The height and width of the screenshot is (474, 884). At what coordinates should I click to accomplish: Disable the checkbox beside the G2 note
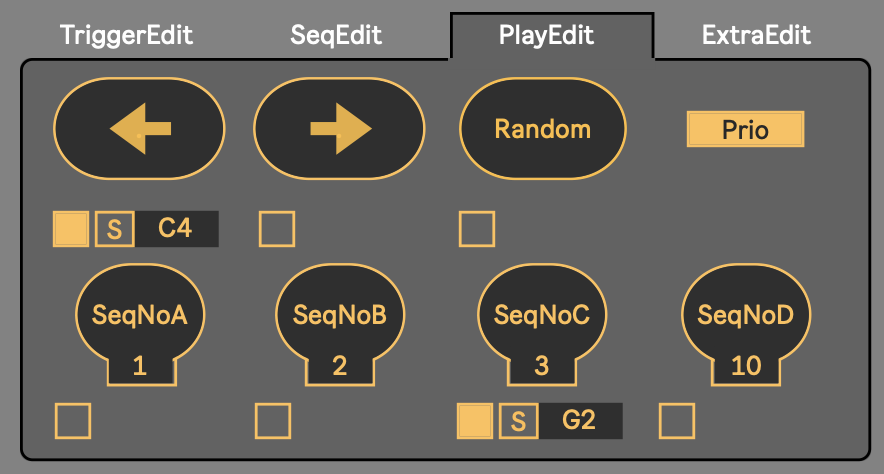(x=475, y=421)
